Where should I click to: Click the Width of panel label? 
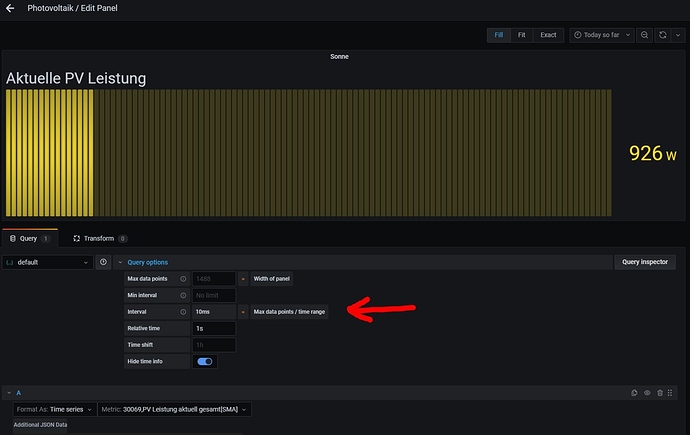[x=272, y=279]
